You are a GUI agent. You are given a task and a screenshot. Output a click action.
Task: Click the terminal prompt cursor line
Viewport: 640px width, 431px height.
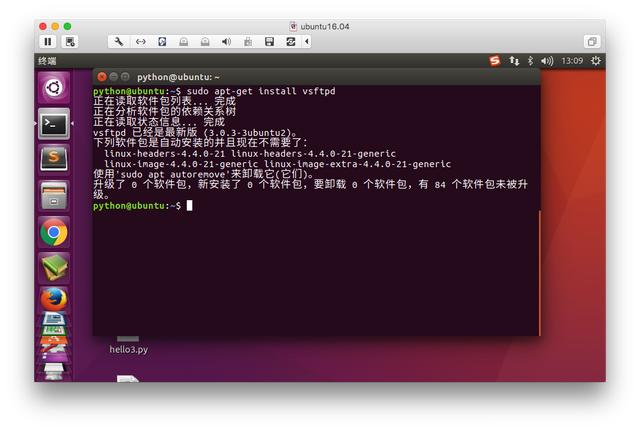142,205
